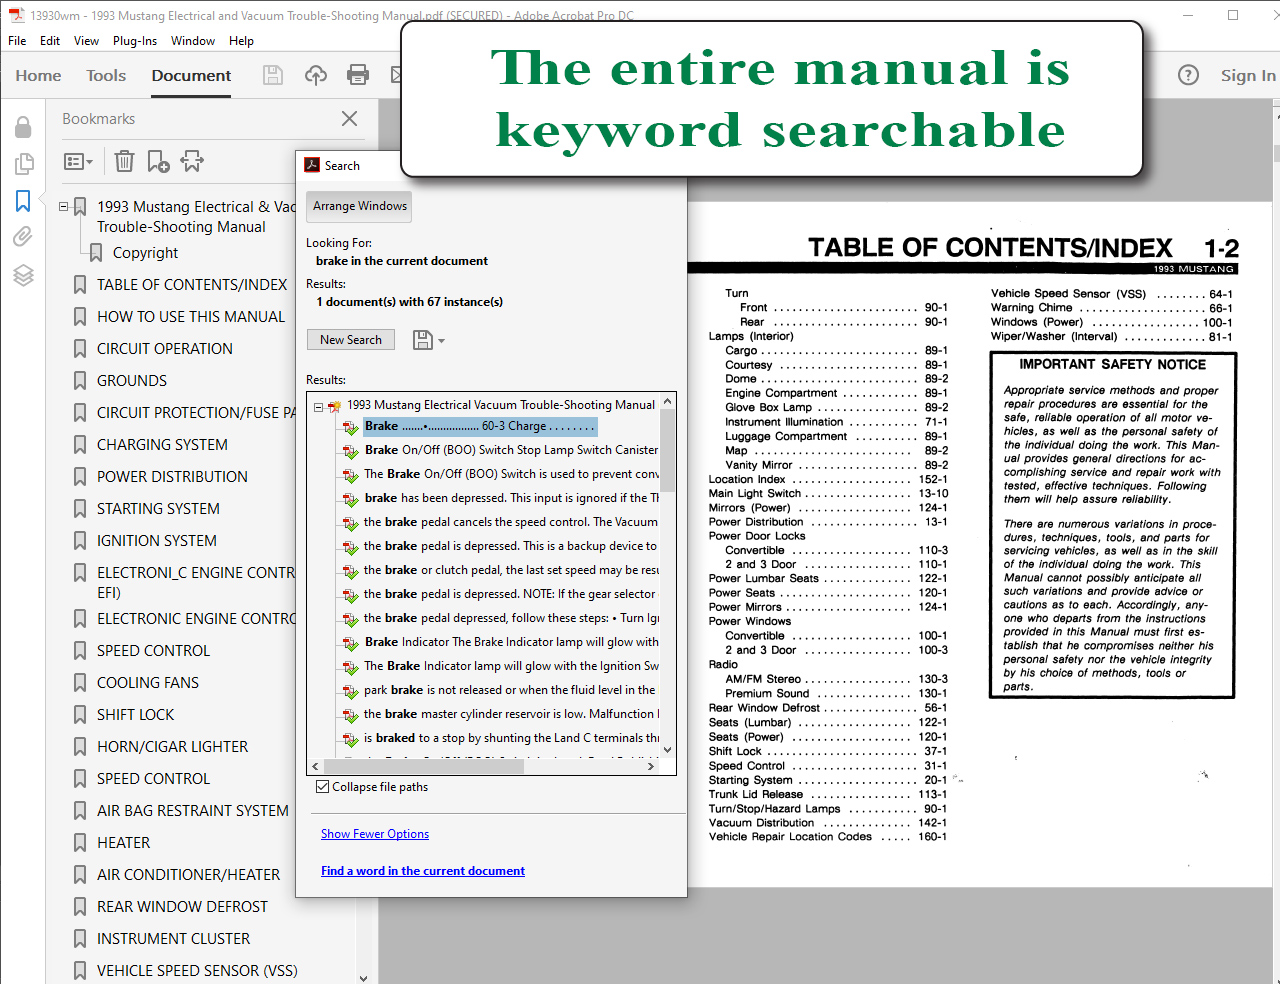Open the TABLE OF CONTENTS/INDEX bookmark
The image size is (1280, 984).
tap(192, 285)
